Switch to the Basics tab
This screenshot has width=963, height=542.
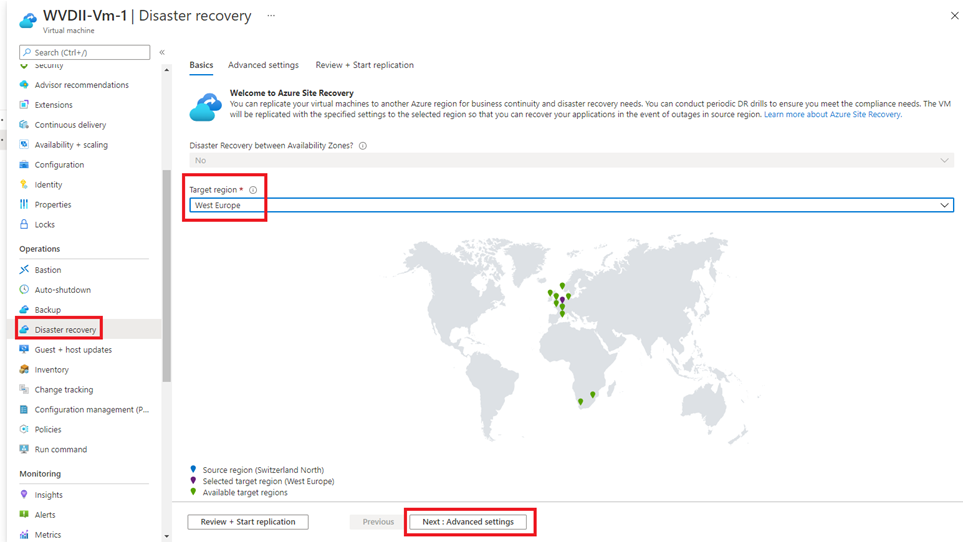[201, 65]
